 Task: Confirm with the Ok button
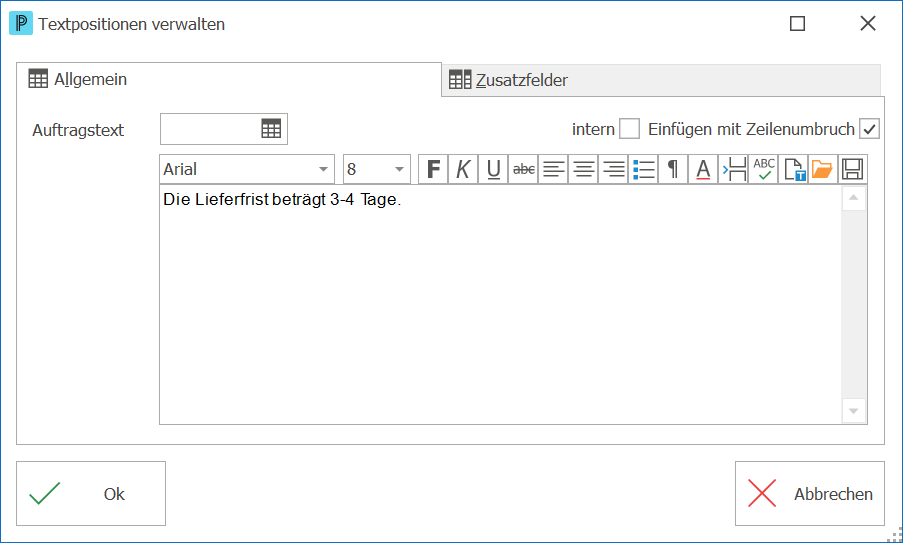click(x=91, y=493)
